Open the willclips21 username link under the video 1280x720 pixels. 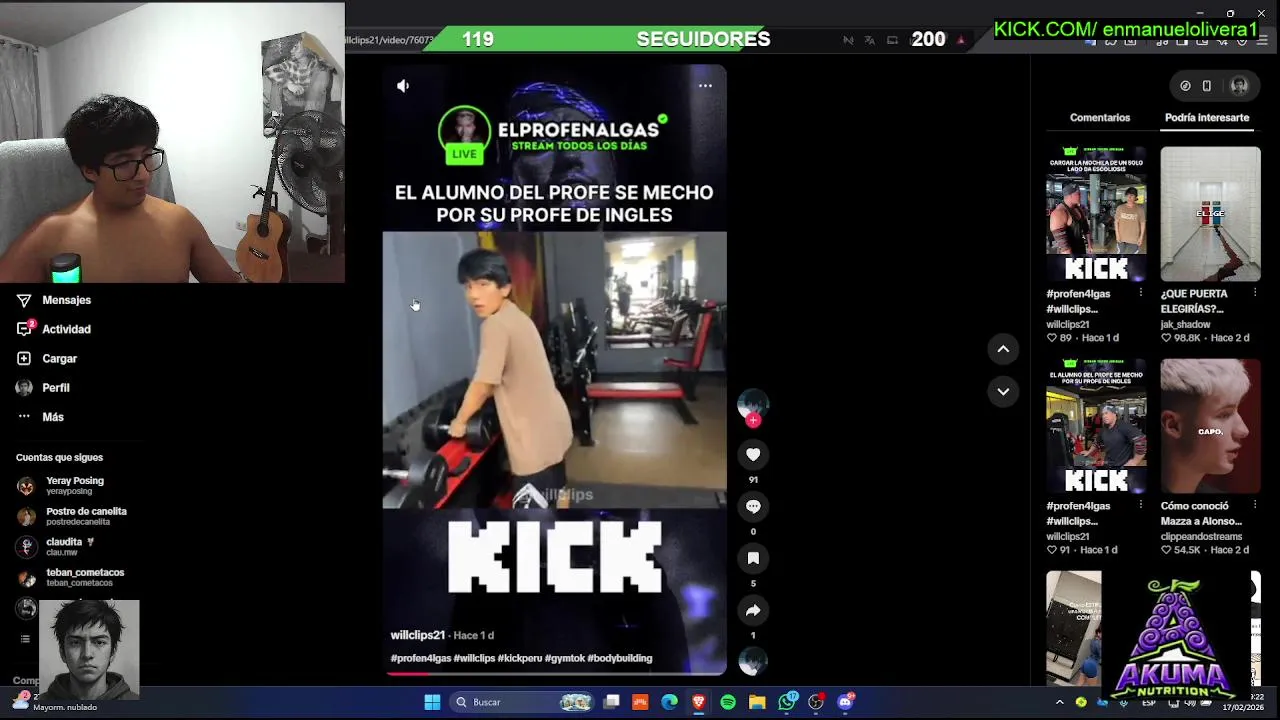418,635
